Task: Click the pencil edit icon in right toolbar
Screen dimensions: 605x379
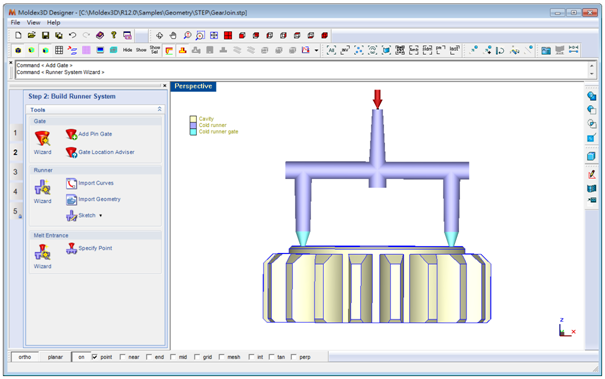Action: click(591, 174)
